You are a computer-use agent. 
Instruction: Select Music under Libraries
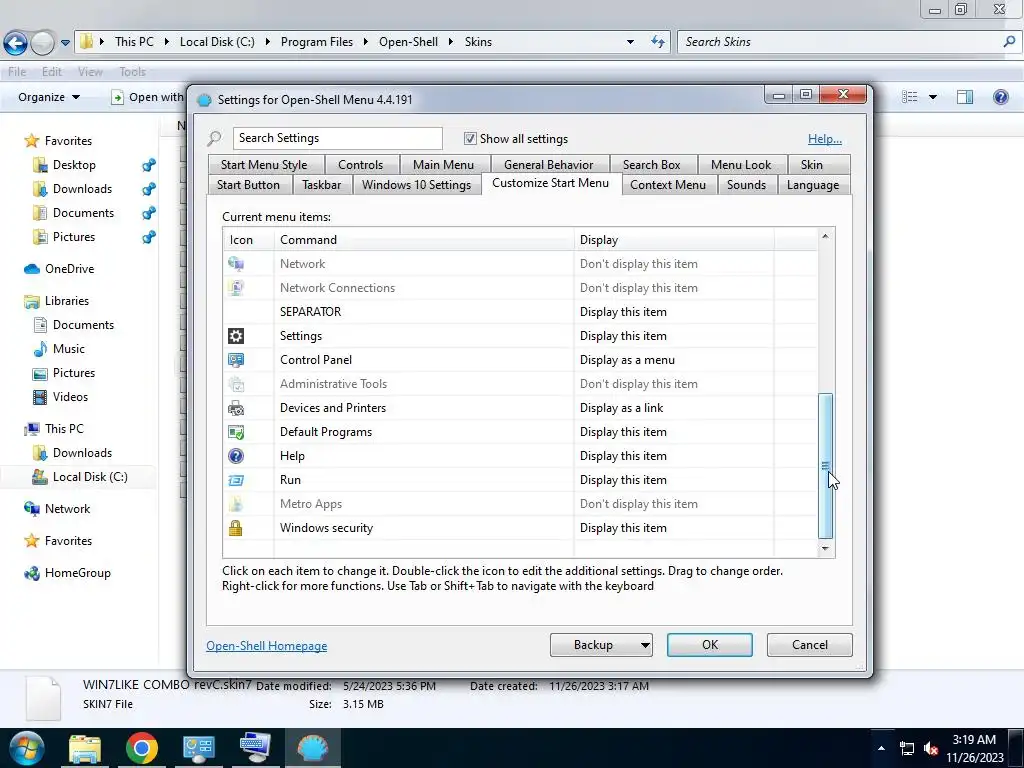point(69,349)
